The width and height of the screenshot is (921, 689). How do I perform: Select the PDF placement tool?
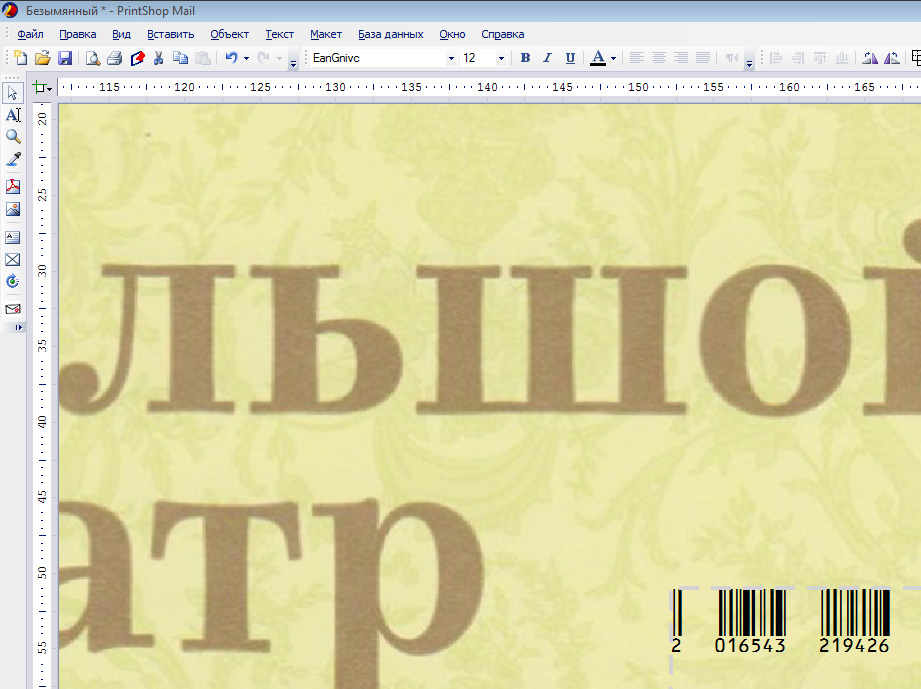(x=13, y=187)
